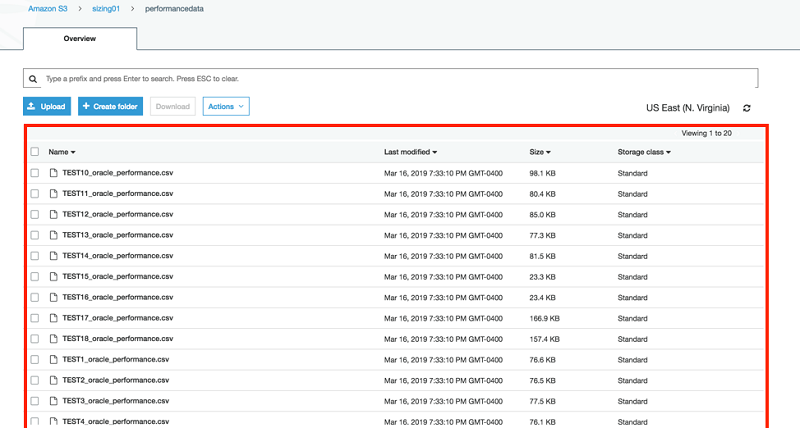Click the file icon for TEST17_oracle_performance.csv
Viewport: 800px width, 428px height.
point(53,318)
